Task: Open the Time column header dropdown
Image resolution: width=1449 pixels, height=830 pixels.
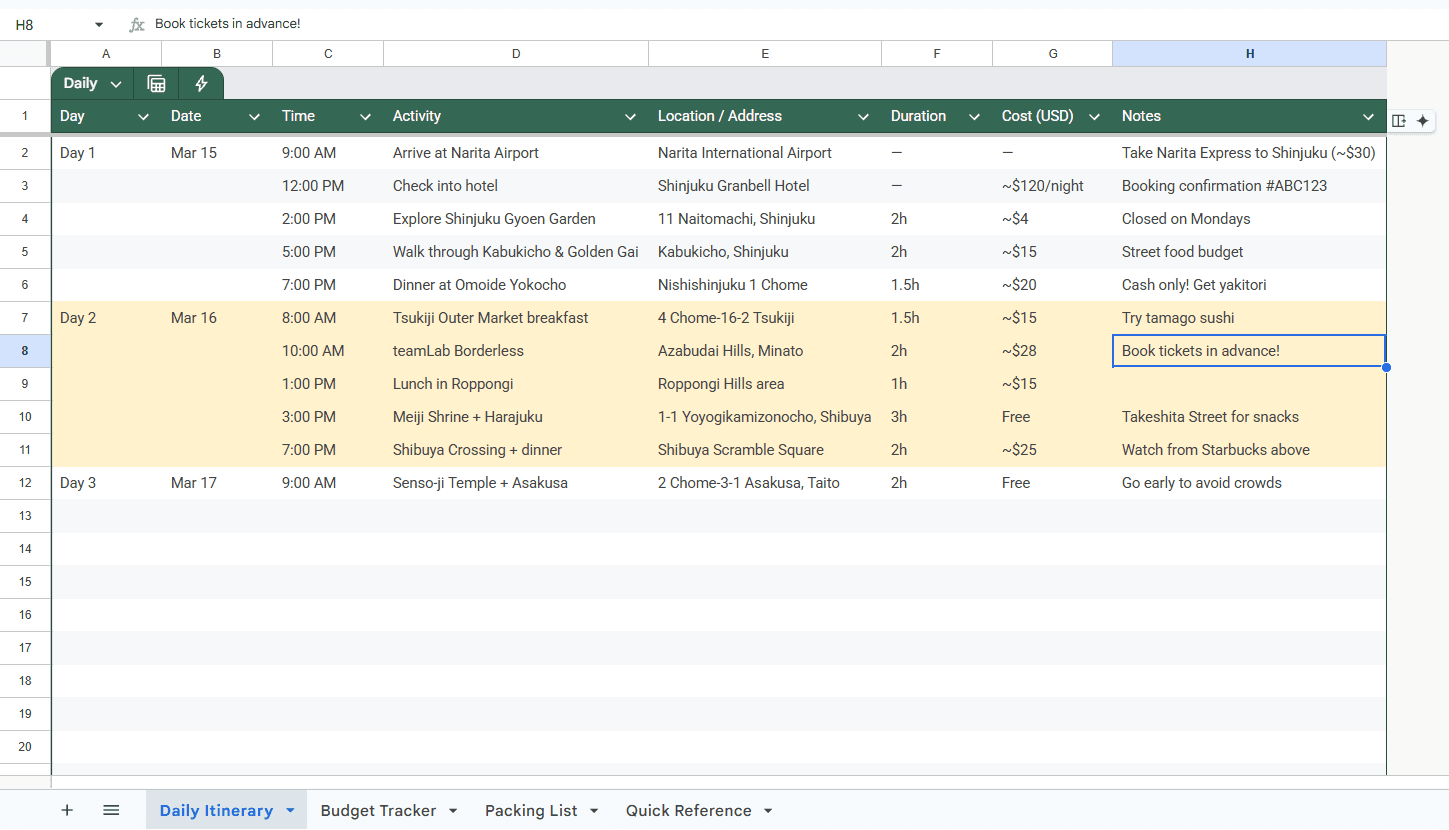Action: click(x=365, y=117)
